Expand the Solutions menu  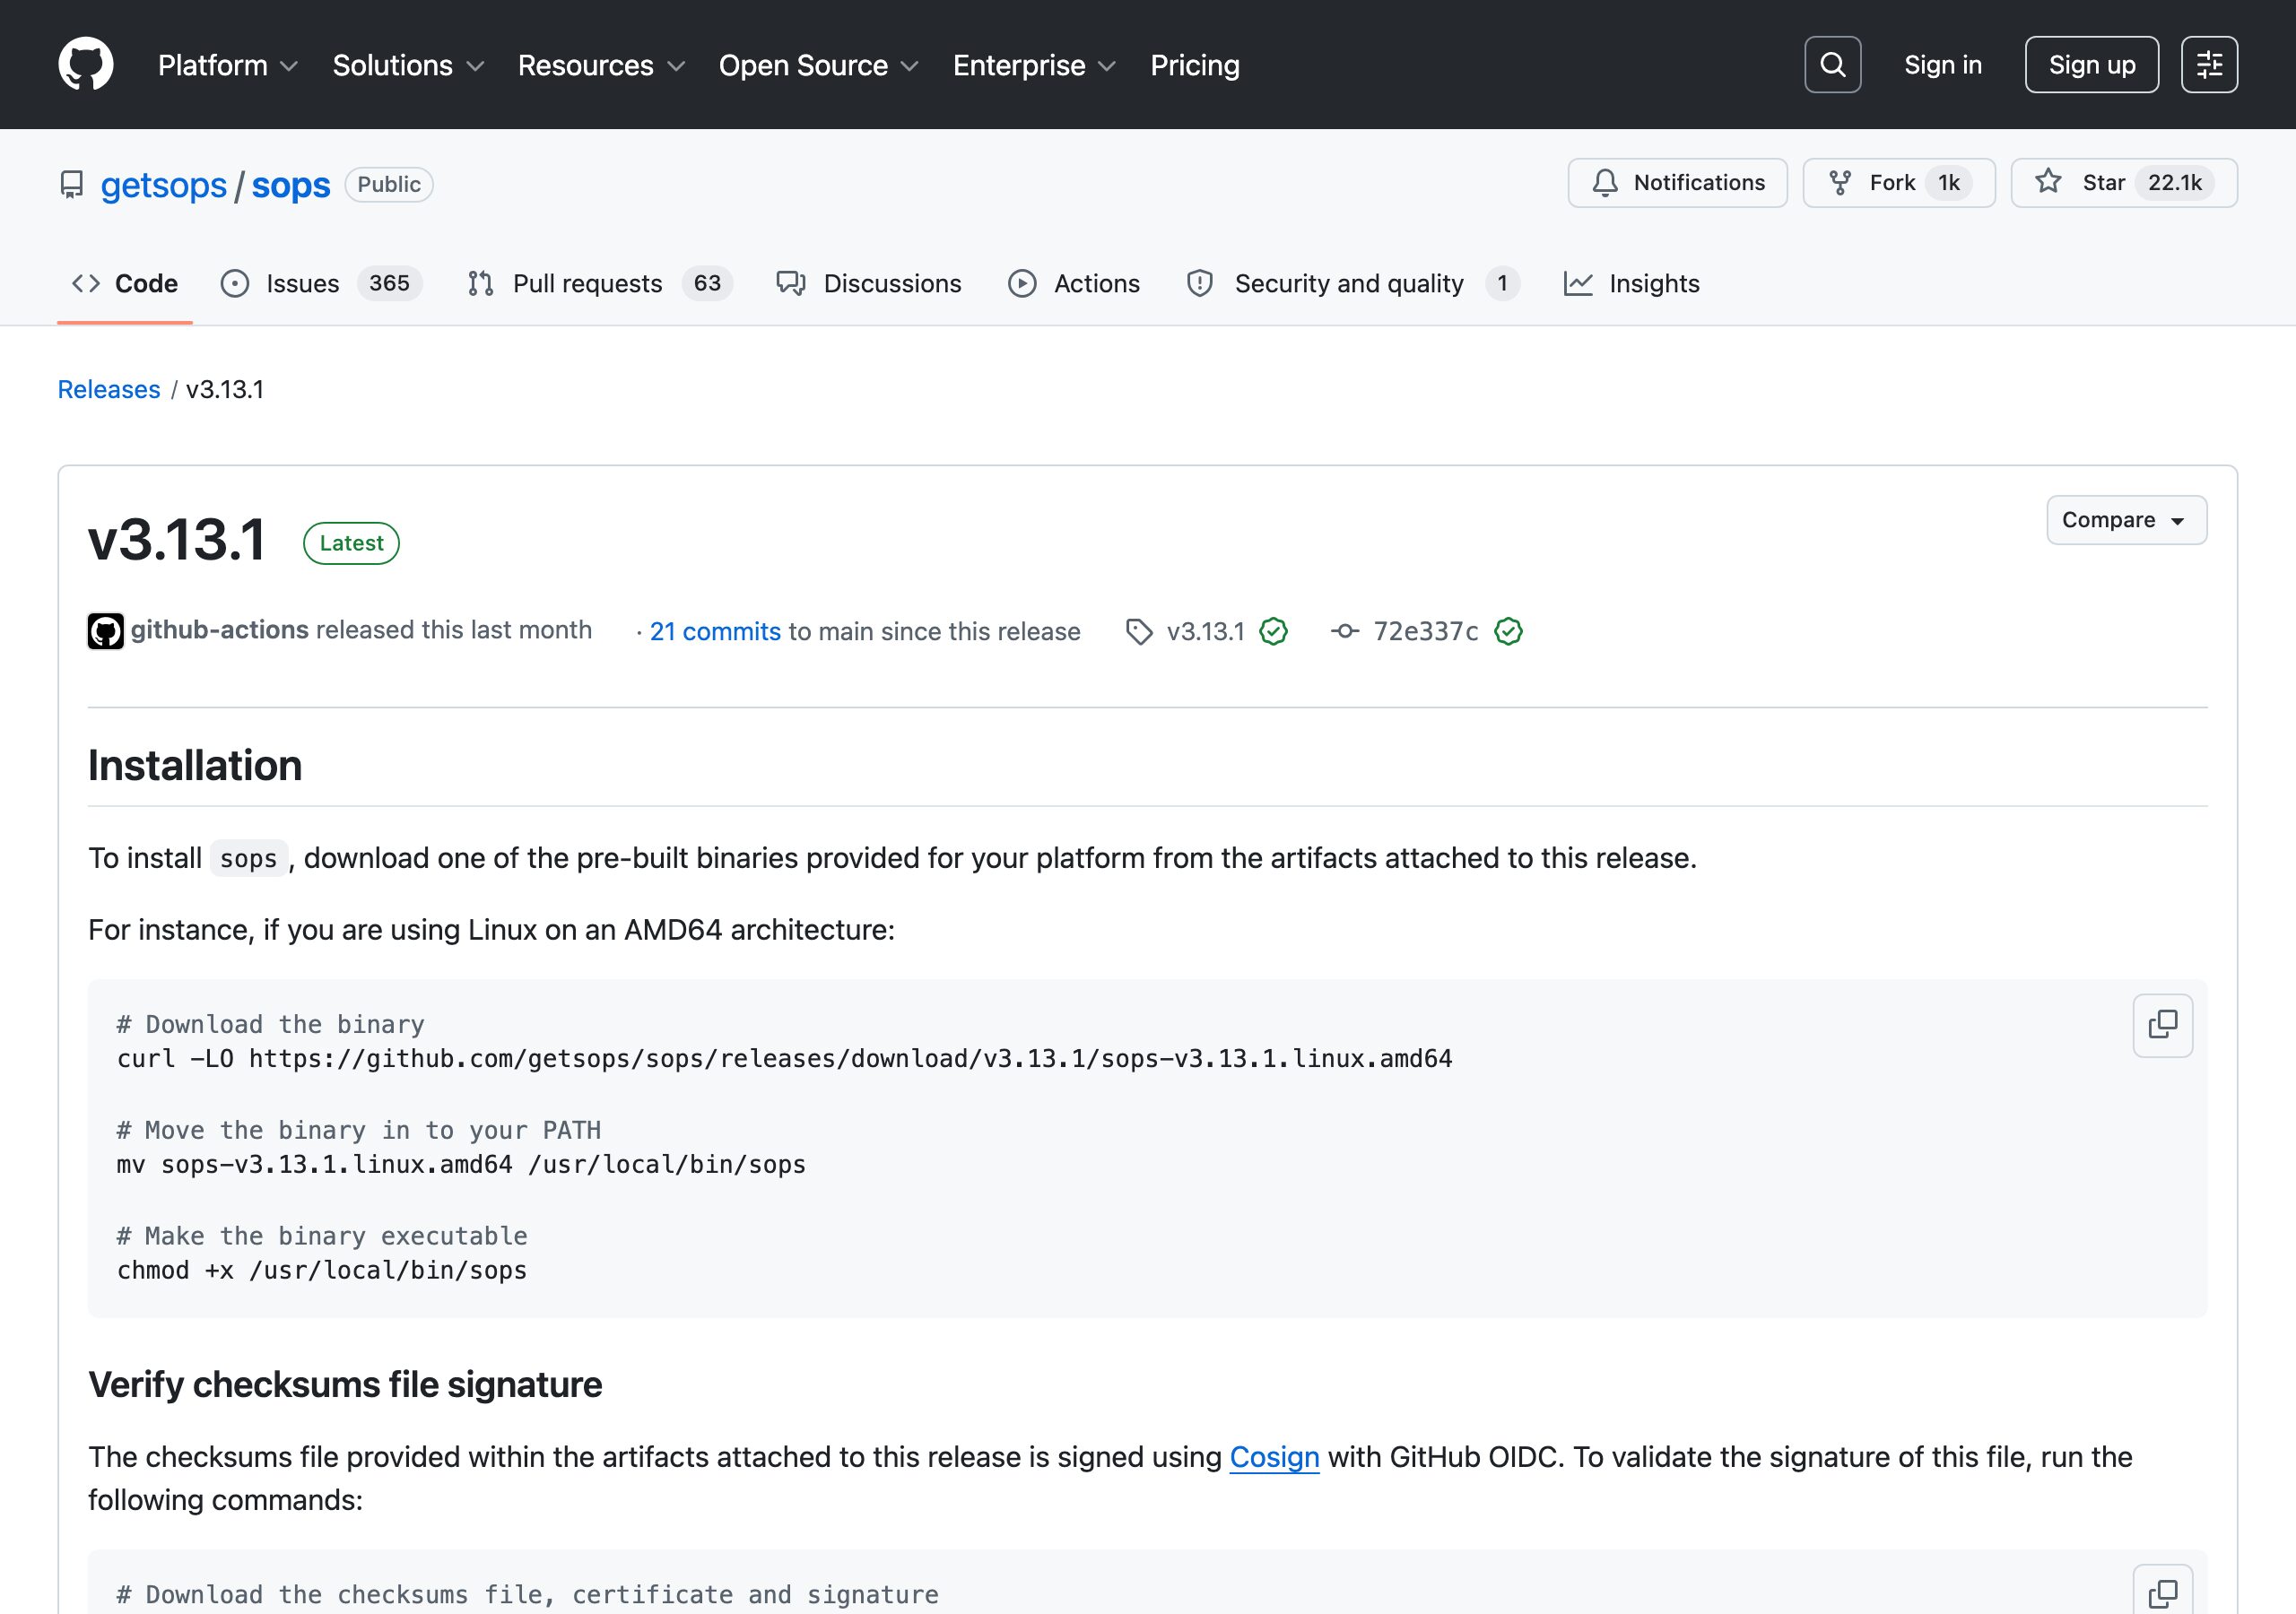click(408, 65)
